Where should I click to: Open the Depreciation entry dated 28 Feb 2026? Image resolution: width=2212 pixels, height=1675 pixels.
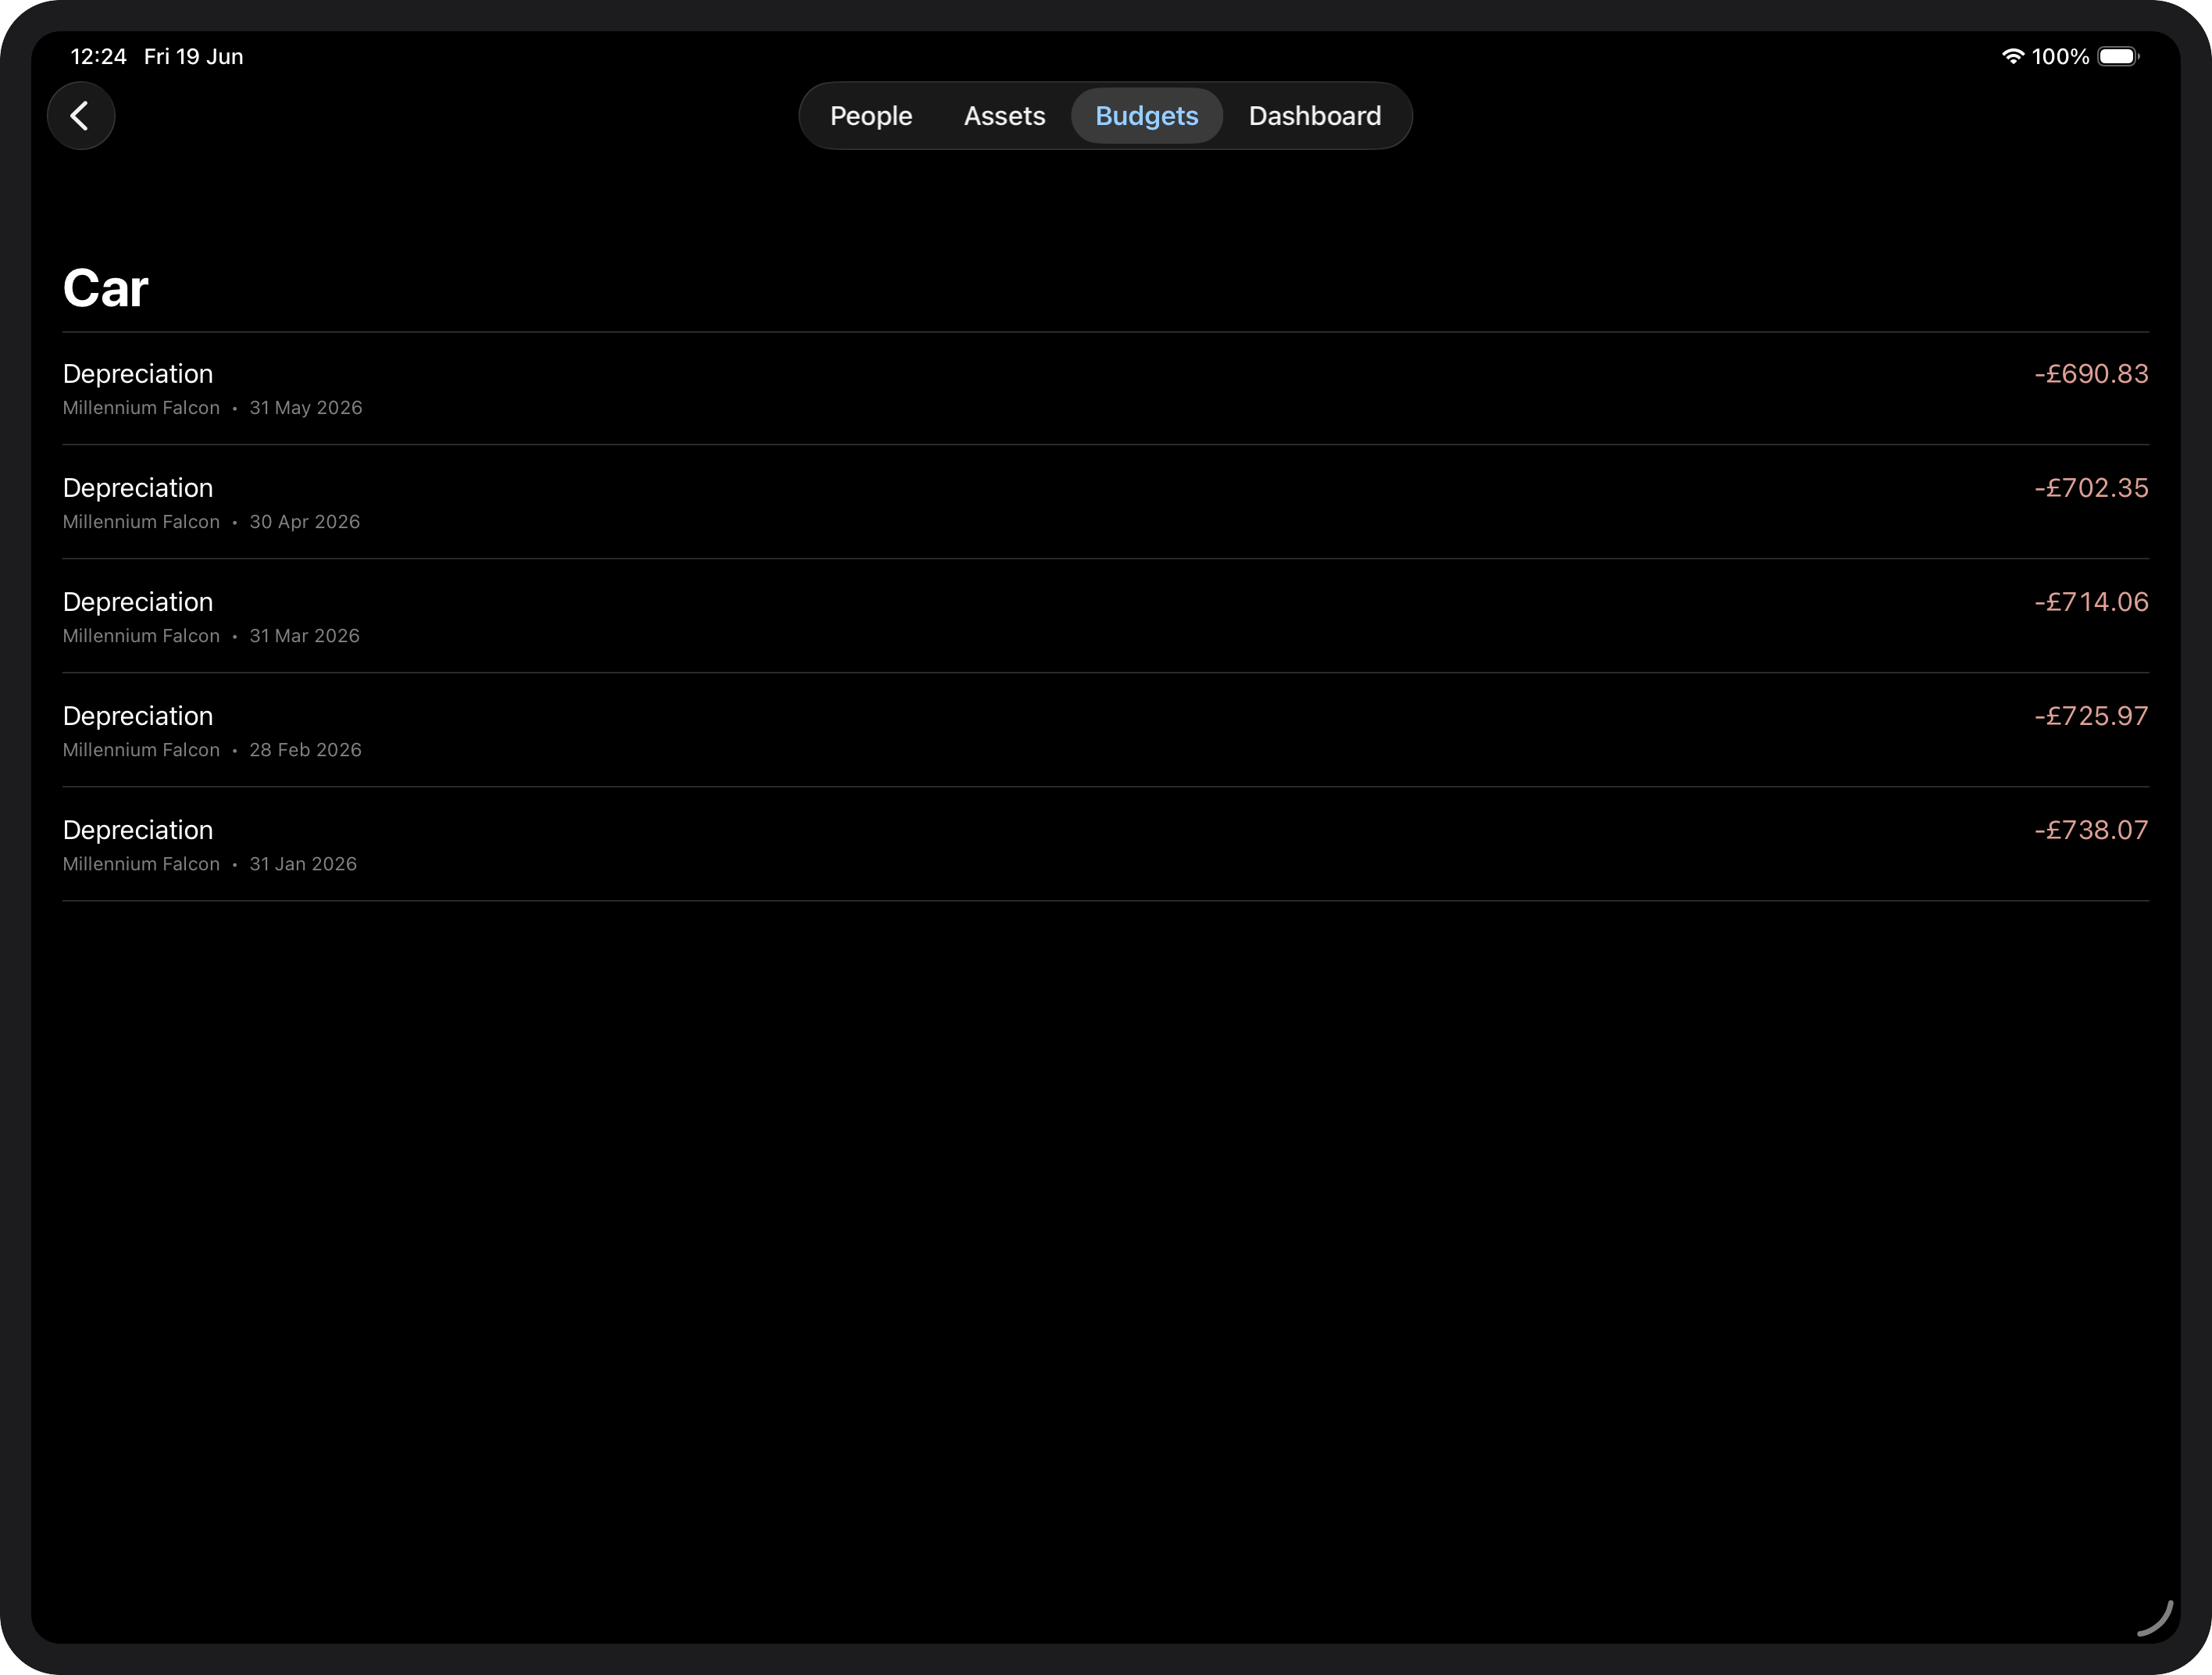point(1105,730)
